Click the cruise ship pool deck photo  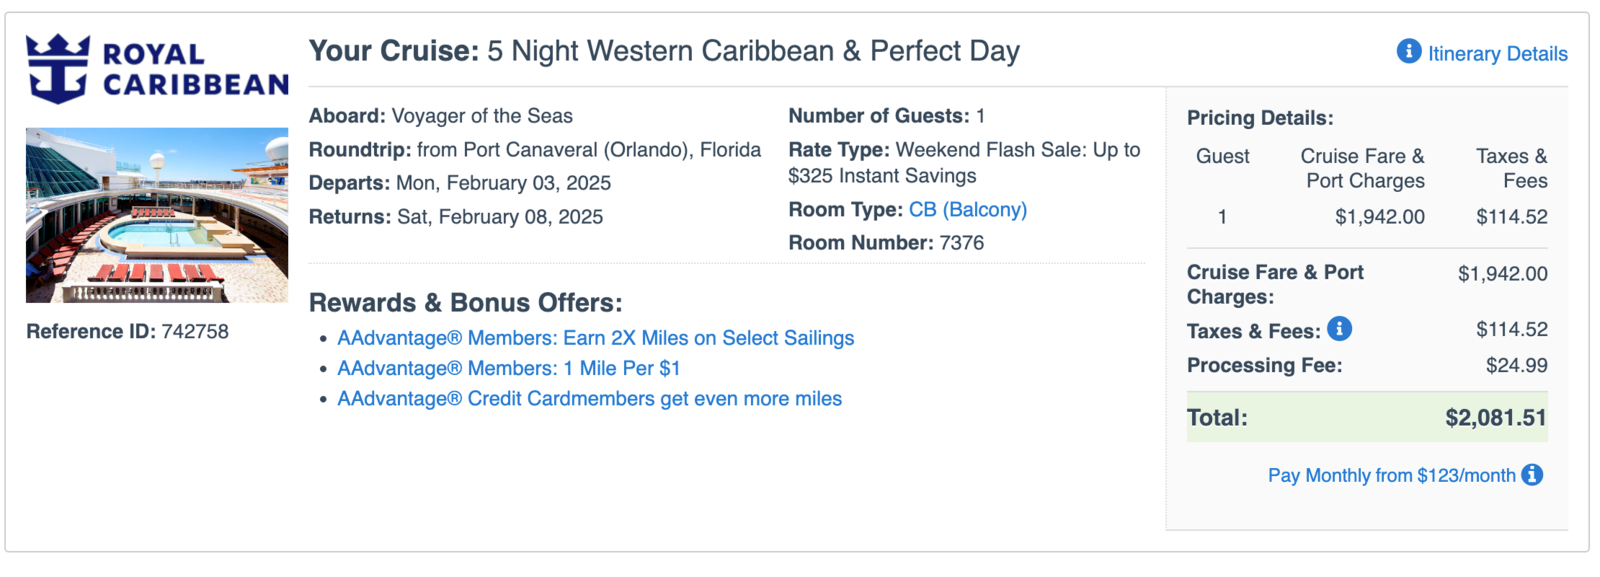pos(156,214)
